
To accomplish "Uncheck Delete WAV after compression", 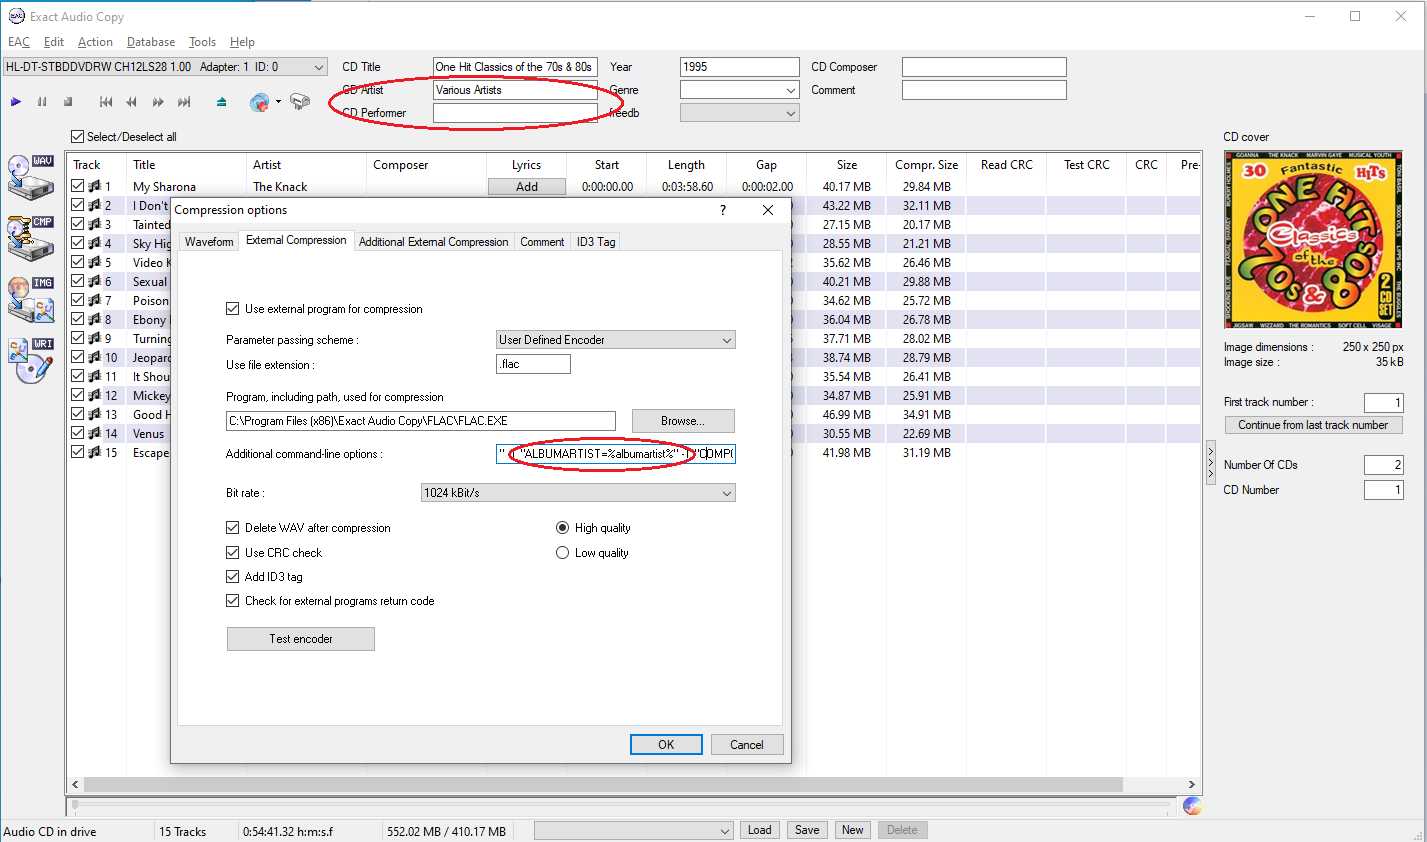I will (x=233, y=528).
